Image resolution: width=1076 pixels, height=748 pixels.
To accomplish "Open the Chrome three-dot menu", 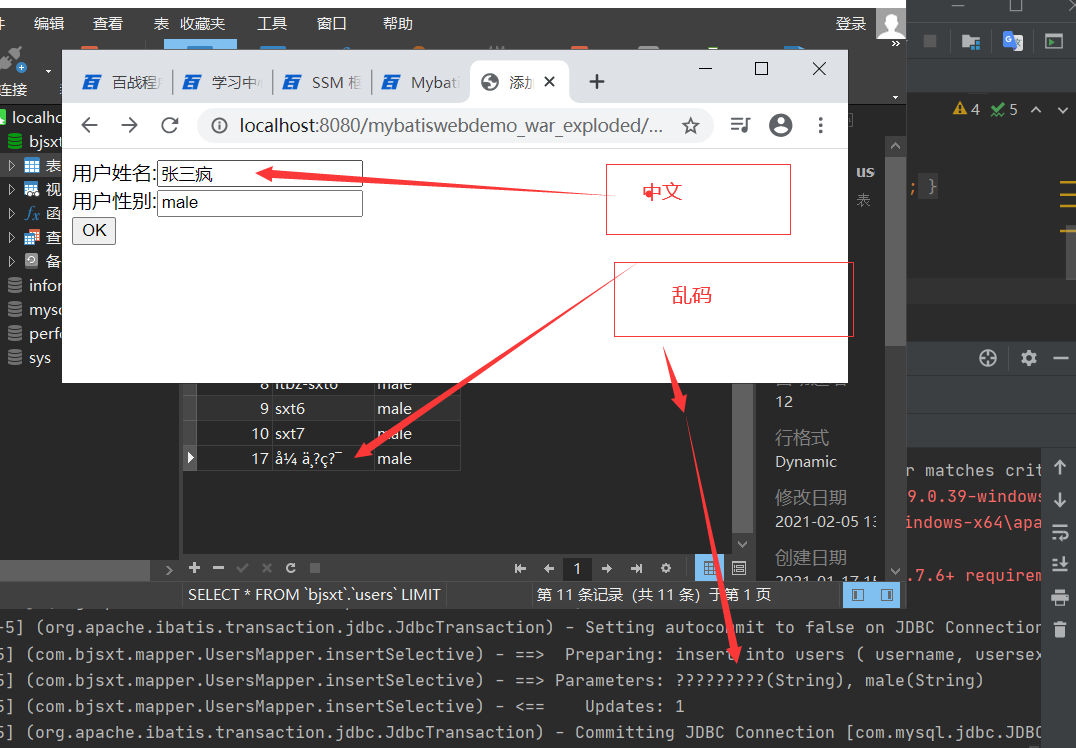I will (820, 125).
